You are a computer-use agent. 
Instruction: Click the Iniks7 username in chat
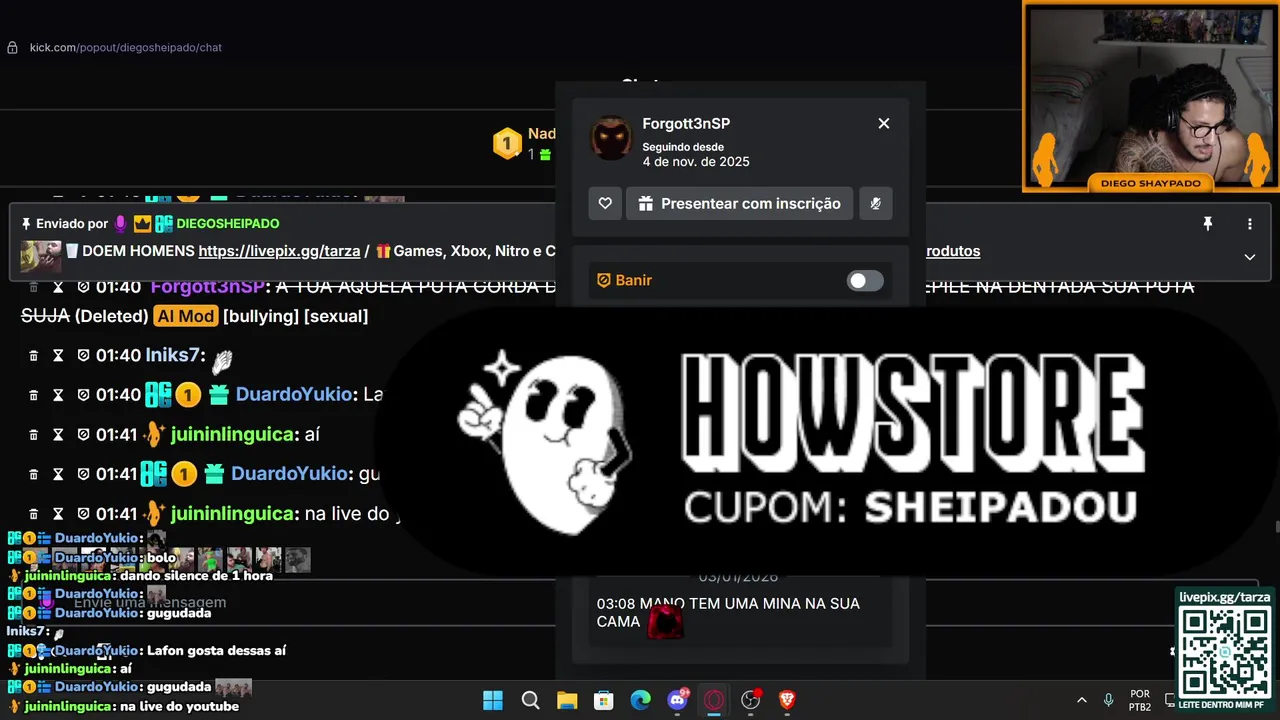point(175,355)
